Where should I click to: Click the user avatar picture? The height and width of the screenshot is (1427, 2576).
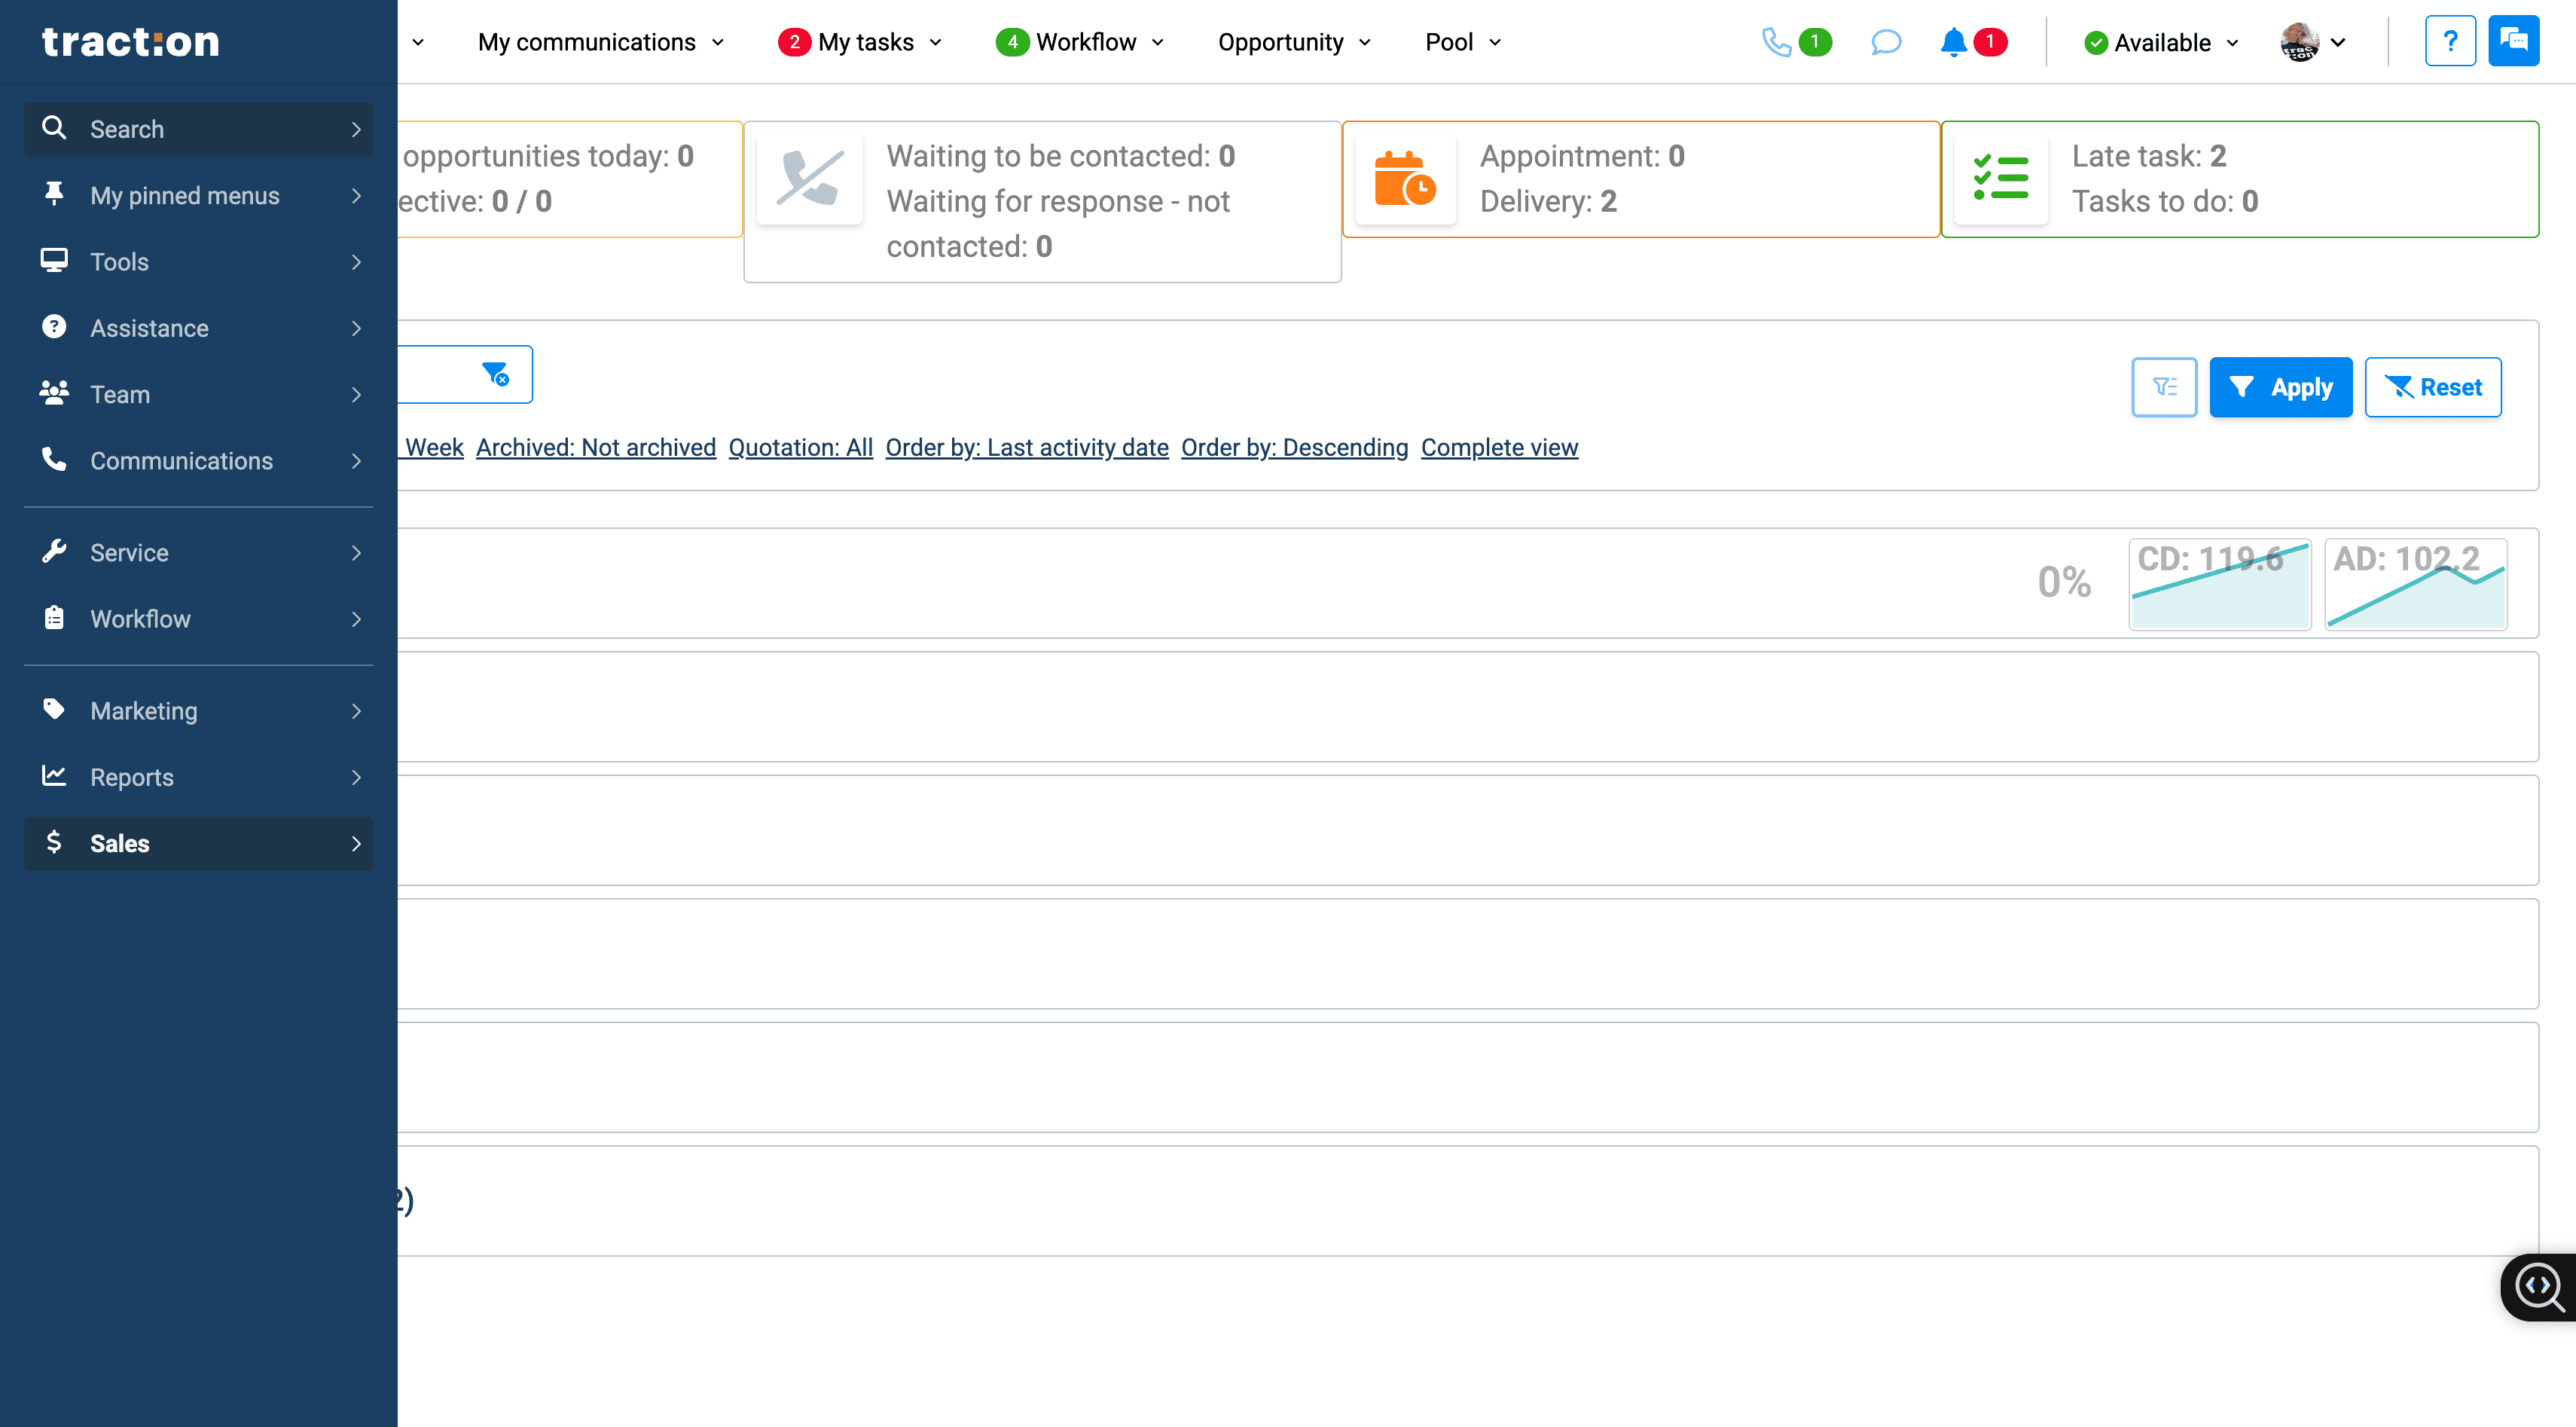(x=2299, y=42)
